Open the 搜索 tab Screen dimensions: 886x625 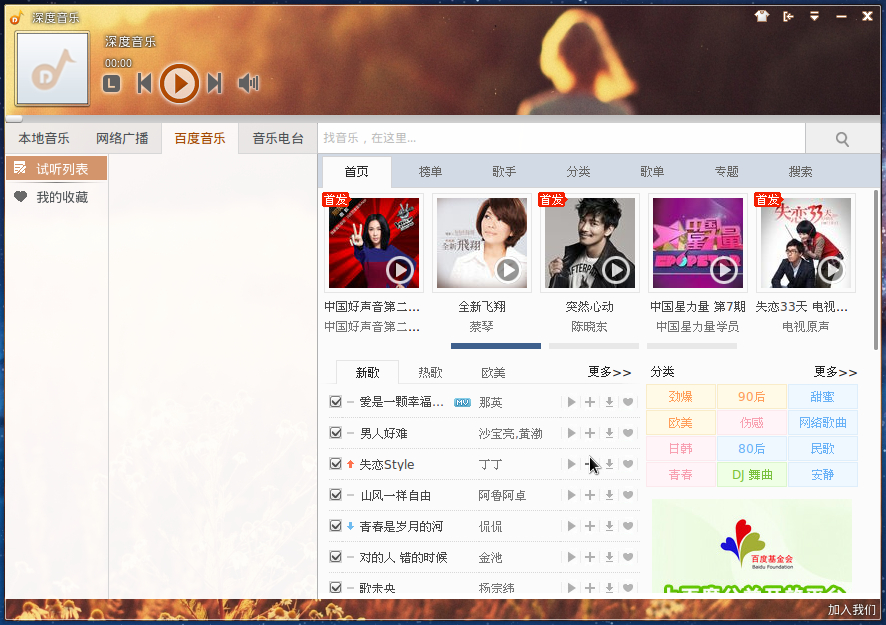(800, 172)
